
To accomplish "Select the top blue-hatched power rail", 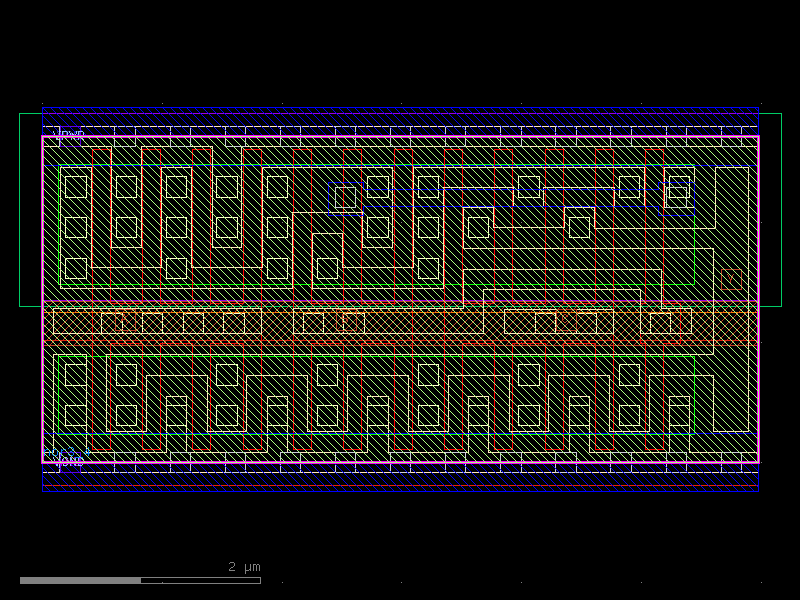I will point(400,118).
